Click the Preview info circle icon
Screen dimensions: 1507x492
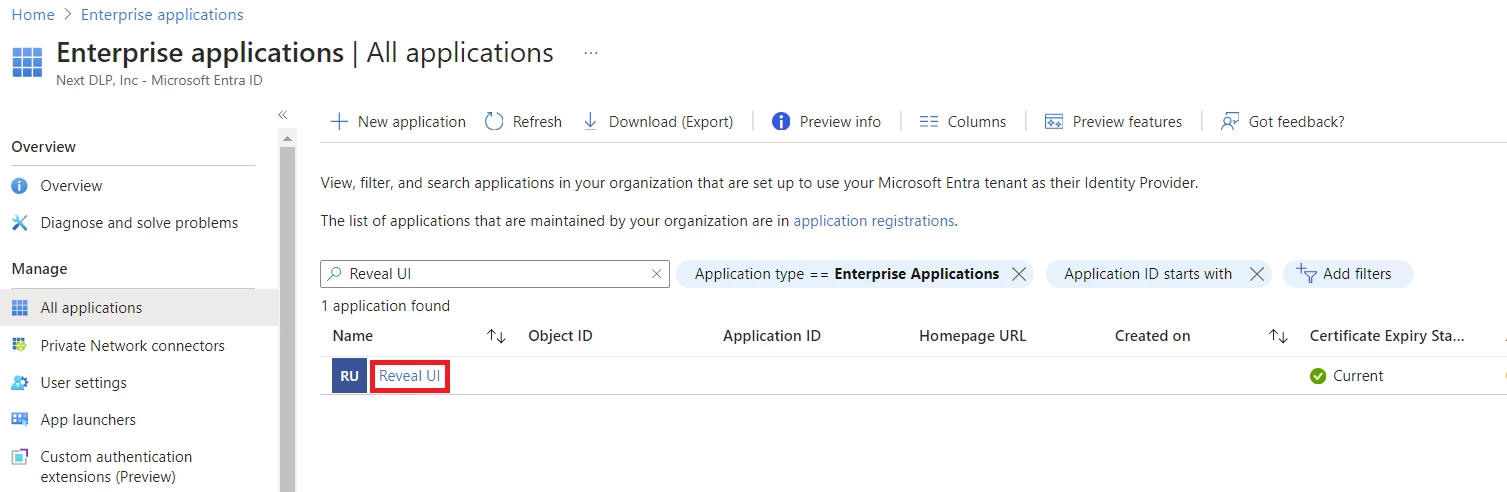coord(781,121)
